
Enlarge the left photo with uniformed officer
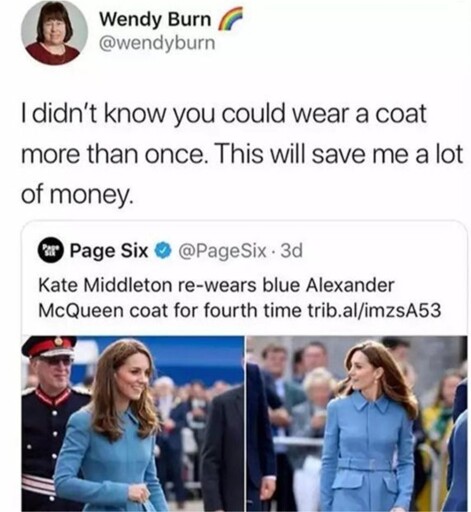click(133, 423)
